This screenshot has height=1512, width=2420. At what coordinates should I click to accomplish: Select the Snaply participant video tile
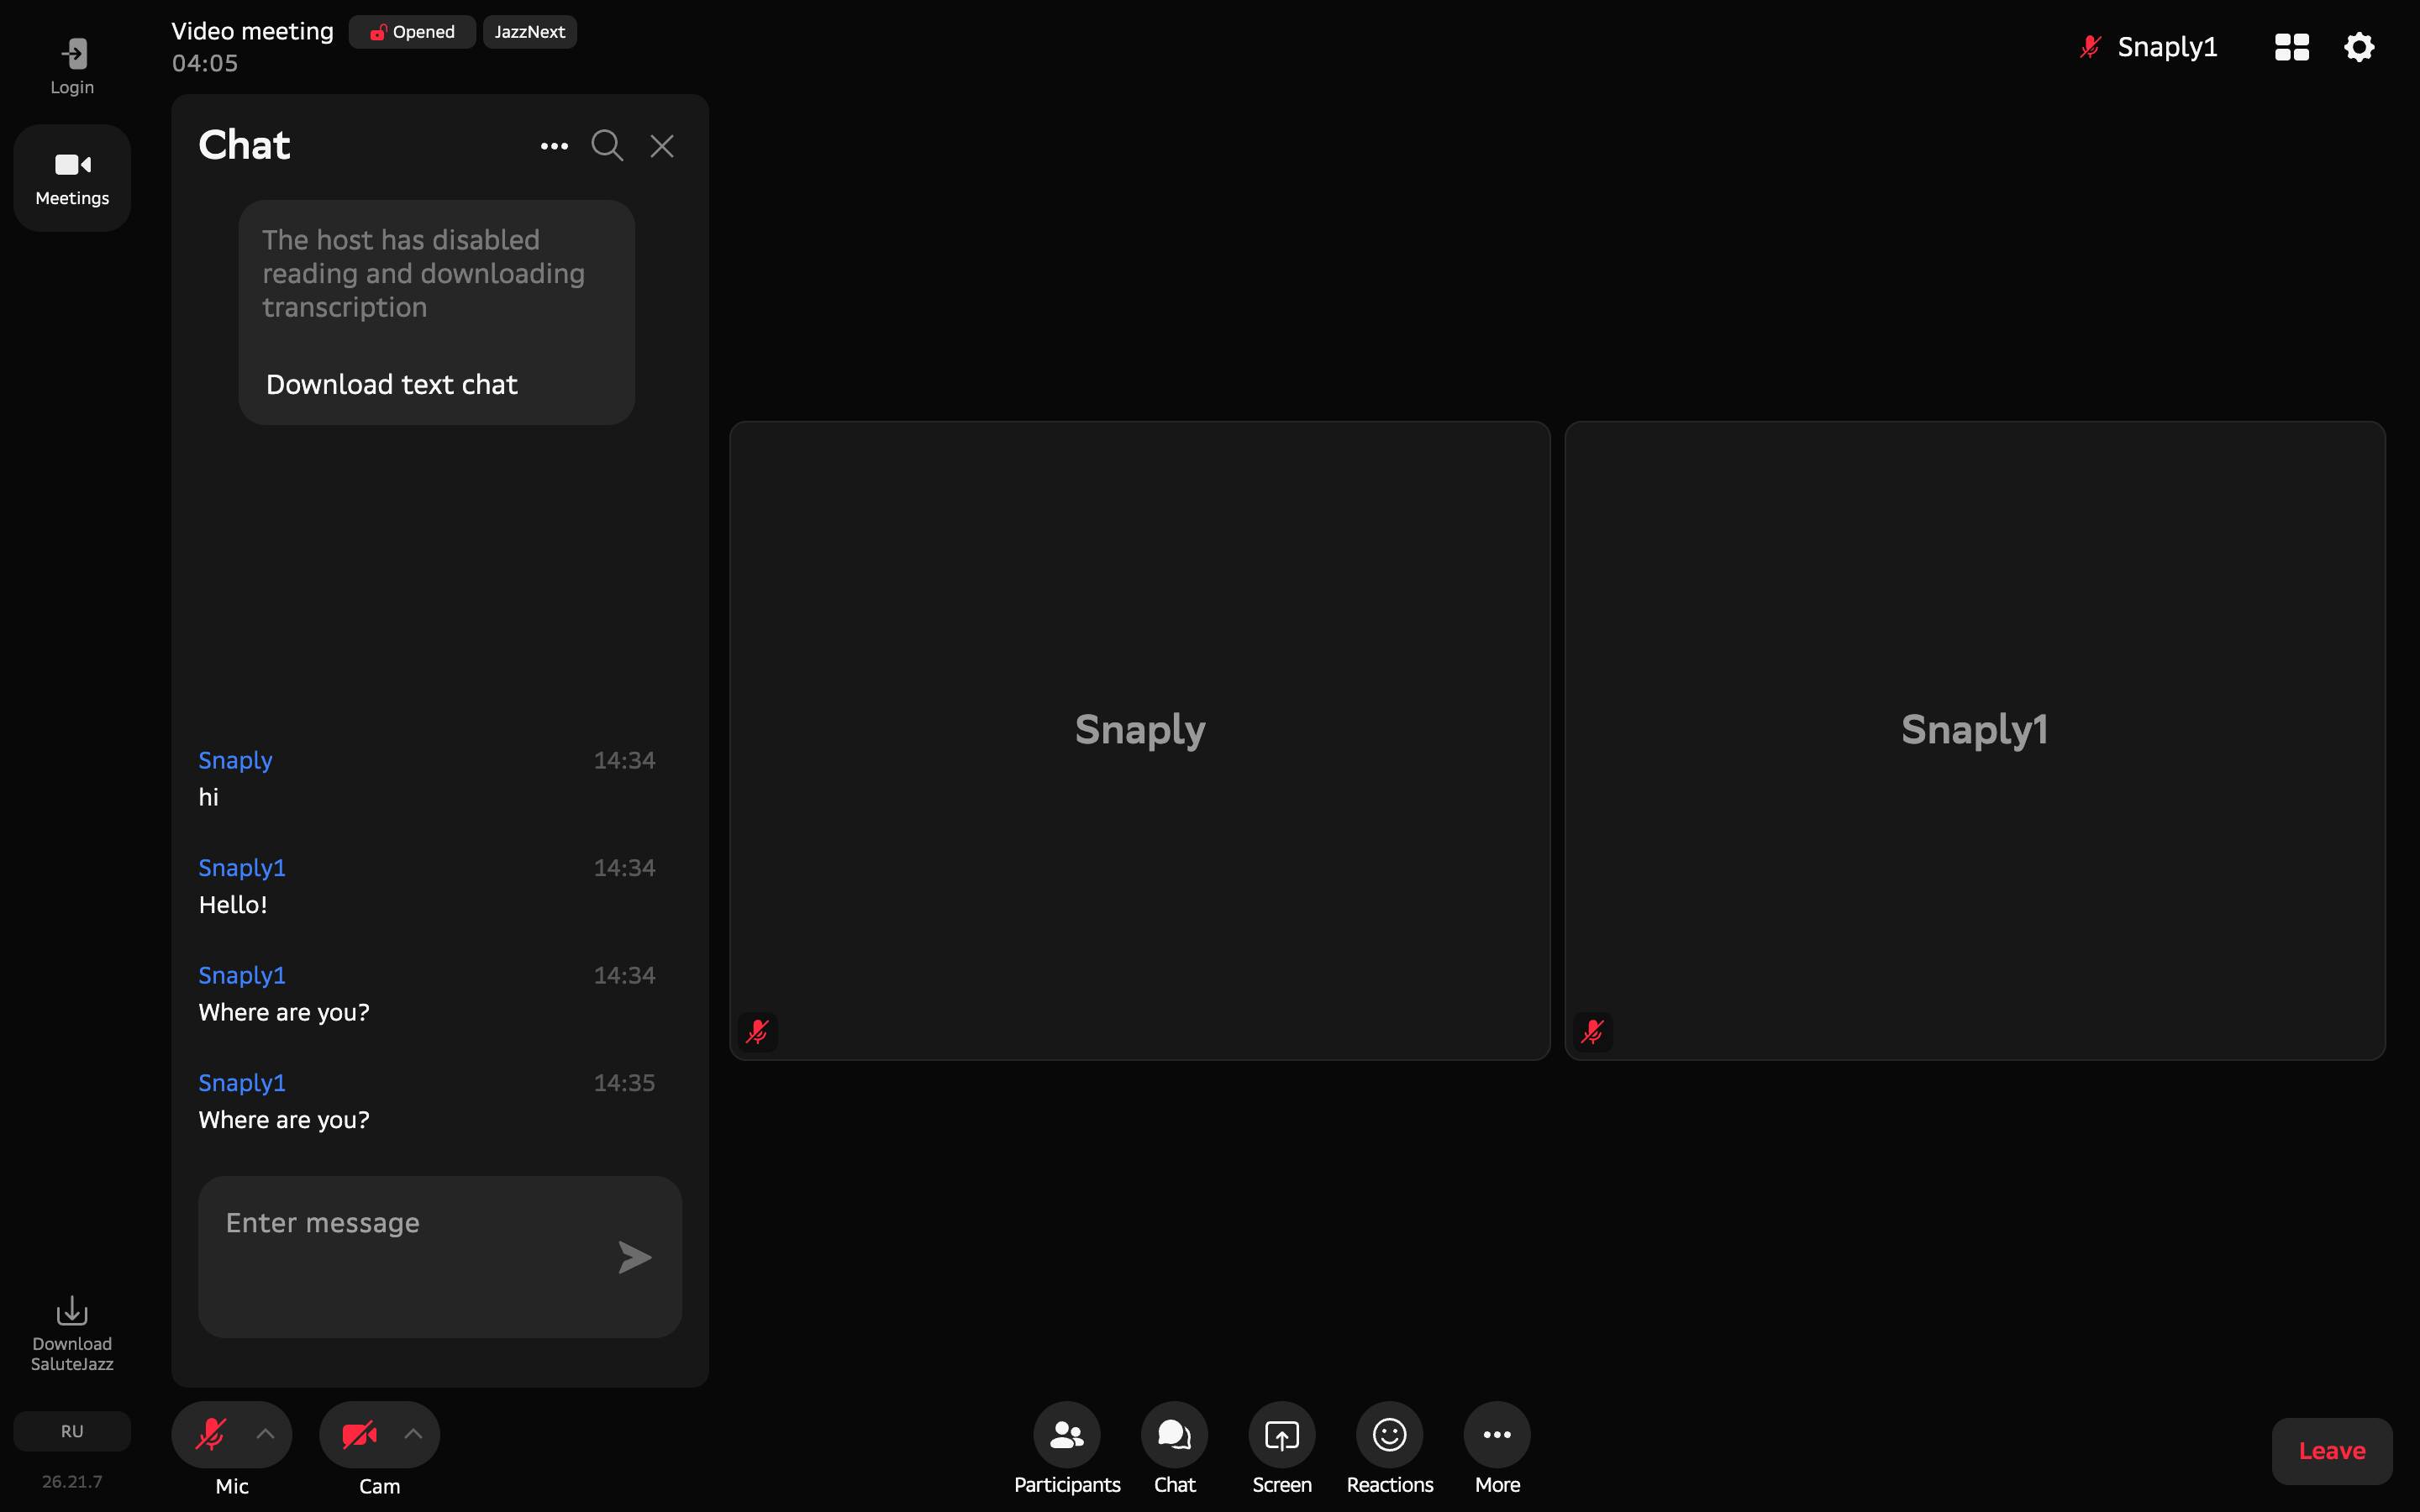tap(1140, 740)
